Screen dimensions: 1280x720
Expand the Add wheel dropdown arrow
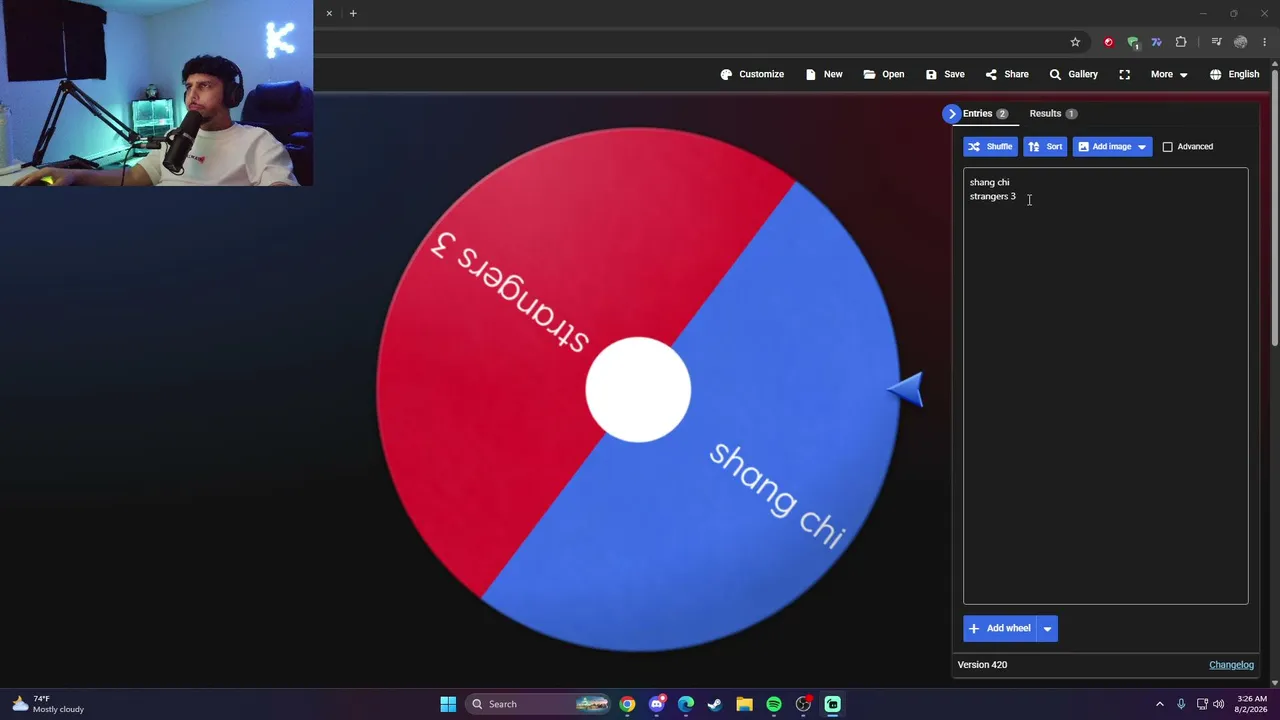1047,628
